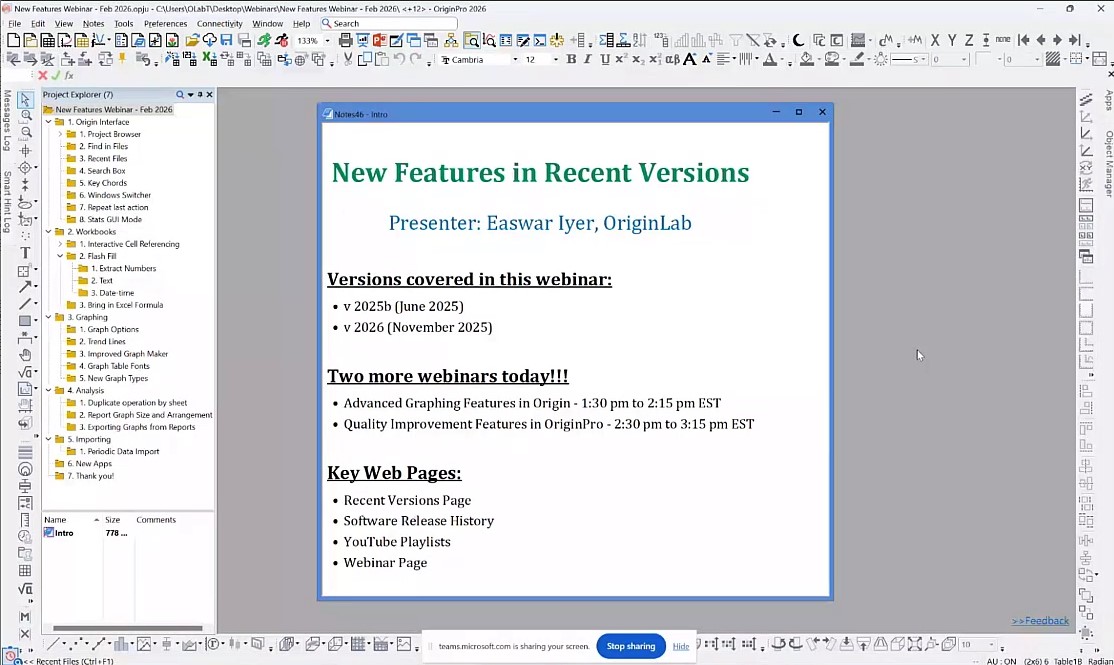Save the project using the blue floppy disk icon
Screen dimensions: 1114x665
point(227,40)
